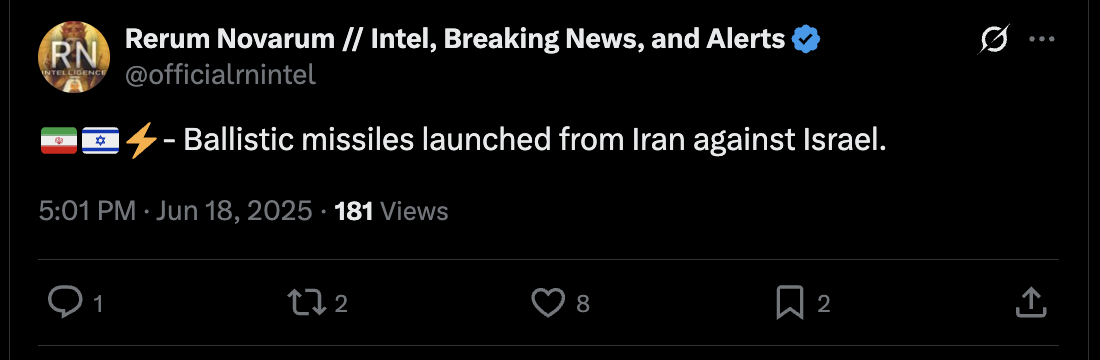Screen dimensions: 1100x360
Task: Repost using the retweet arrows icon
Action: click(307, 302)
